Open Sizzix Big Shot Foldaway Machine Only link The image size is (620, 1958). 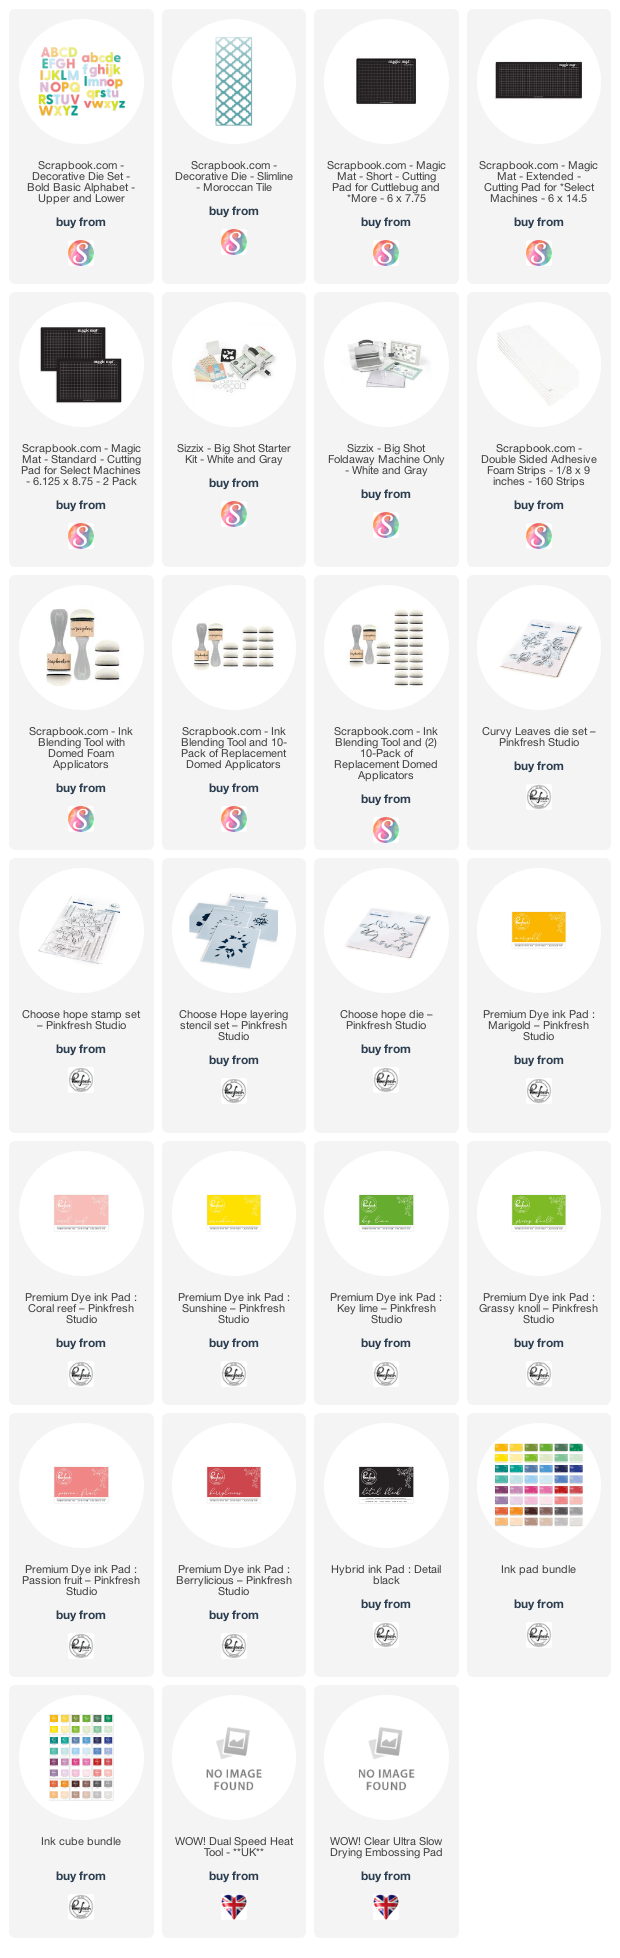386,459
